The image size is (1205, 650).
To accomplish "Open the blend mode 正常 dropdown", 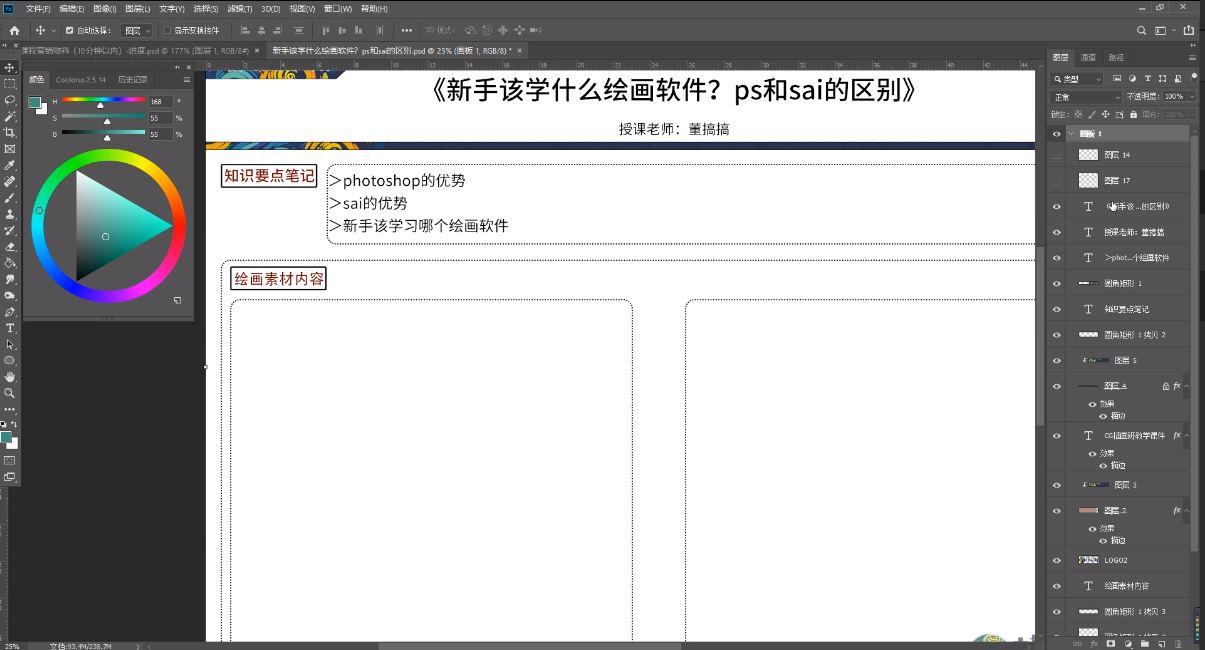I will pos(1087,96).
